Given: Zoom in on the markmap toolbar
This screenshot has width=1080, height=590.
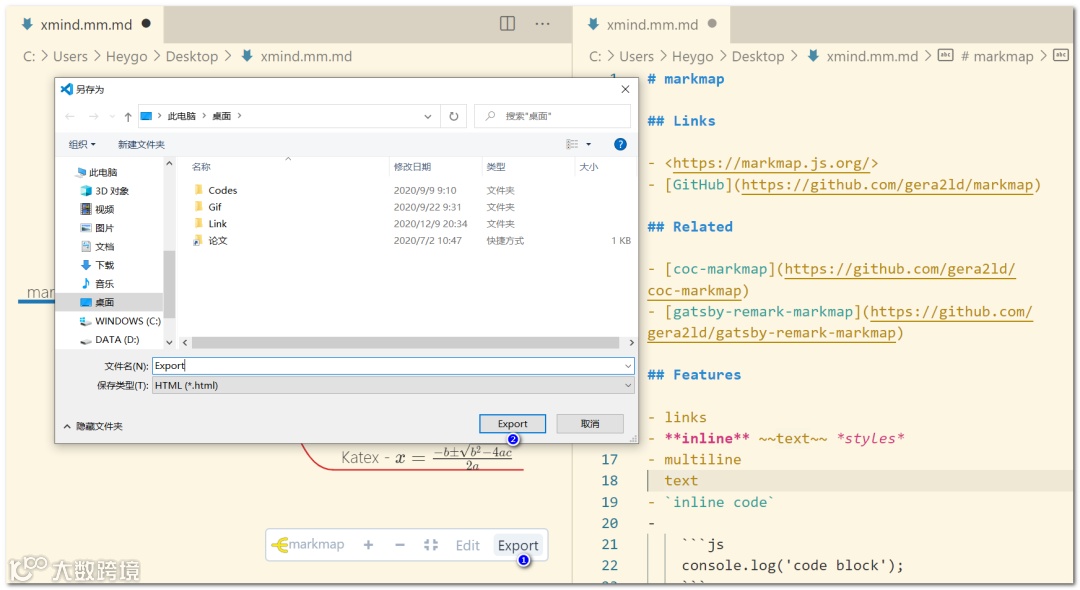Looking at the screenshot, I should point(368,545).
